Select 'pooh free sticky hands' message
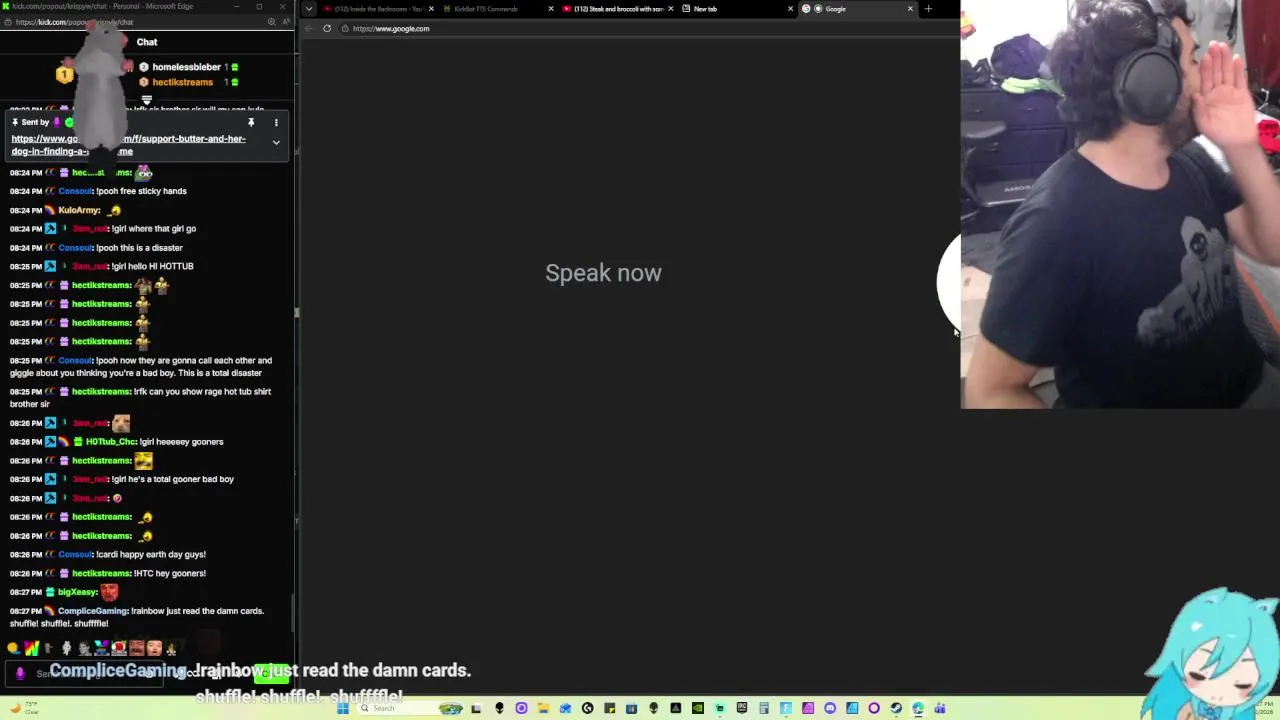 click(141, 191)
